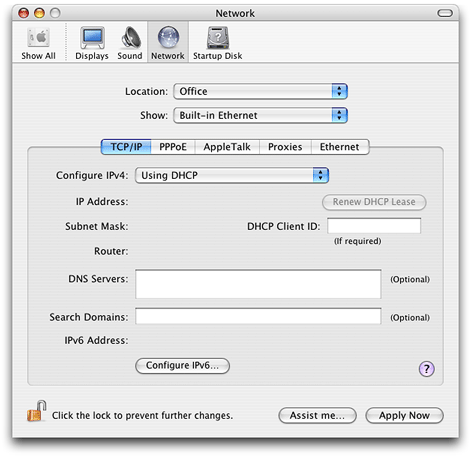Focus the DNS Servers text box

coord(258,284)
